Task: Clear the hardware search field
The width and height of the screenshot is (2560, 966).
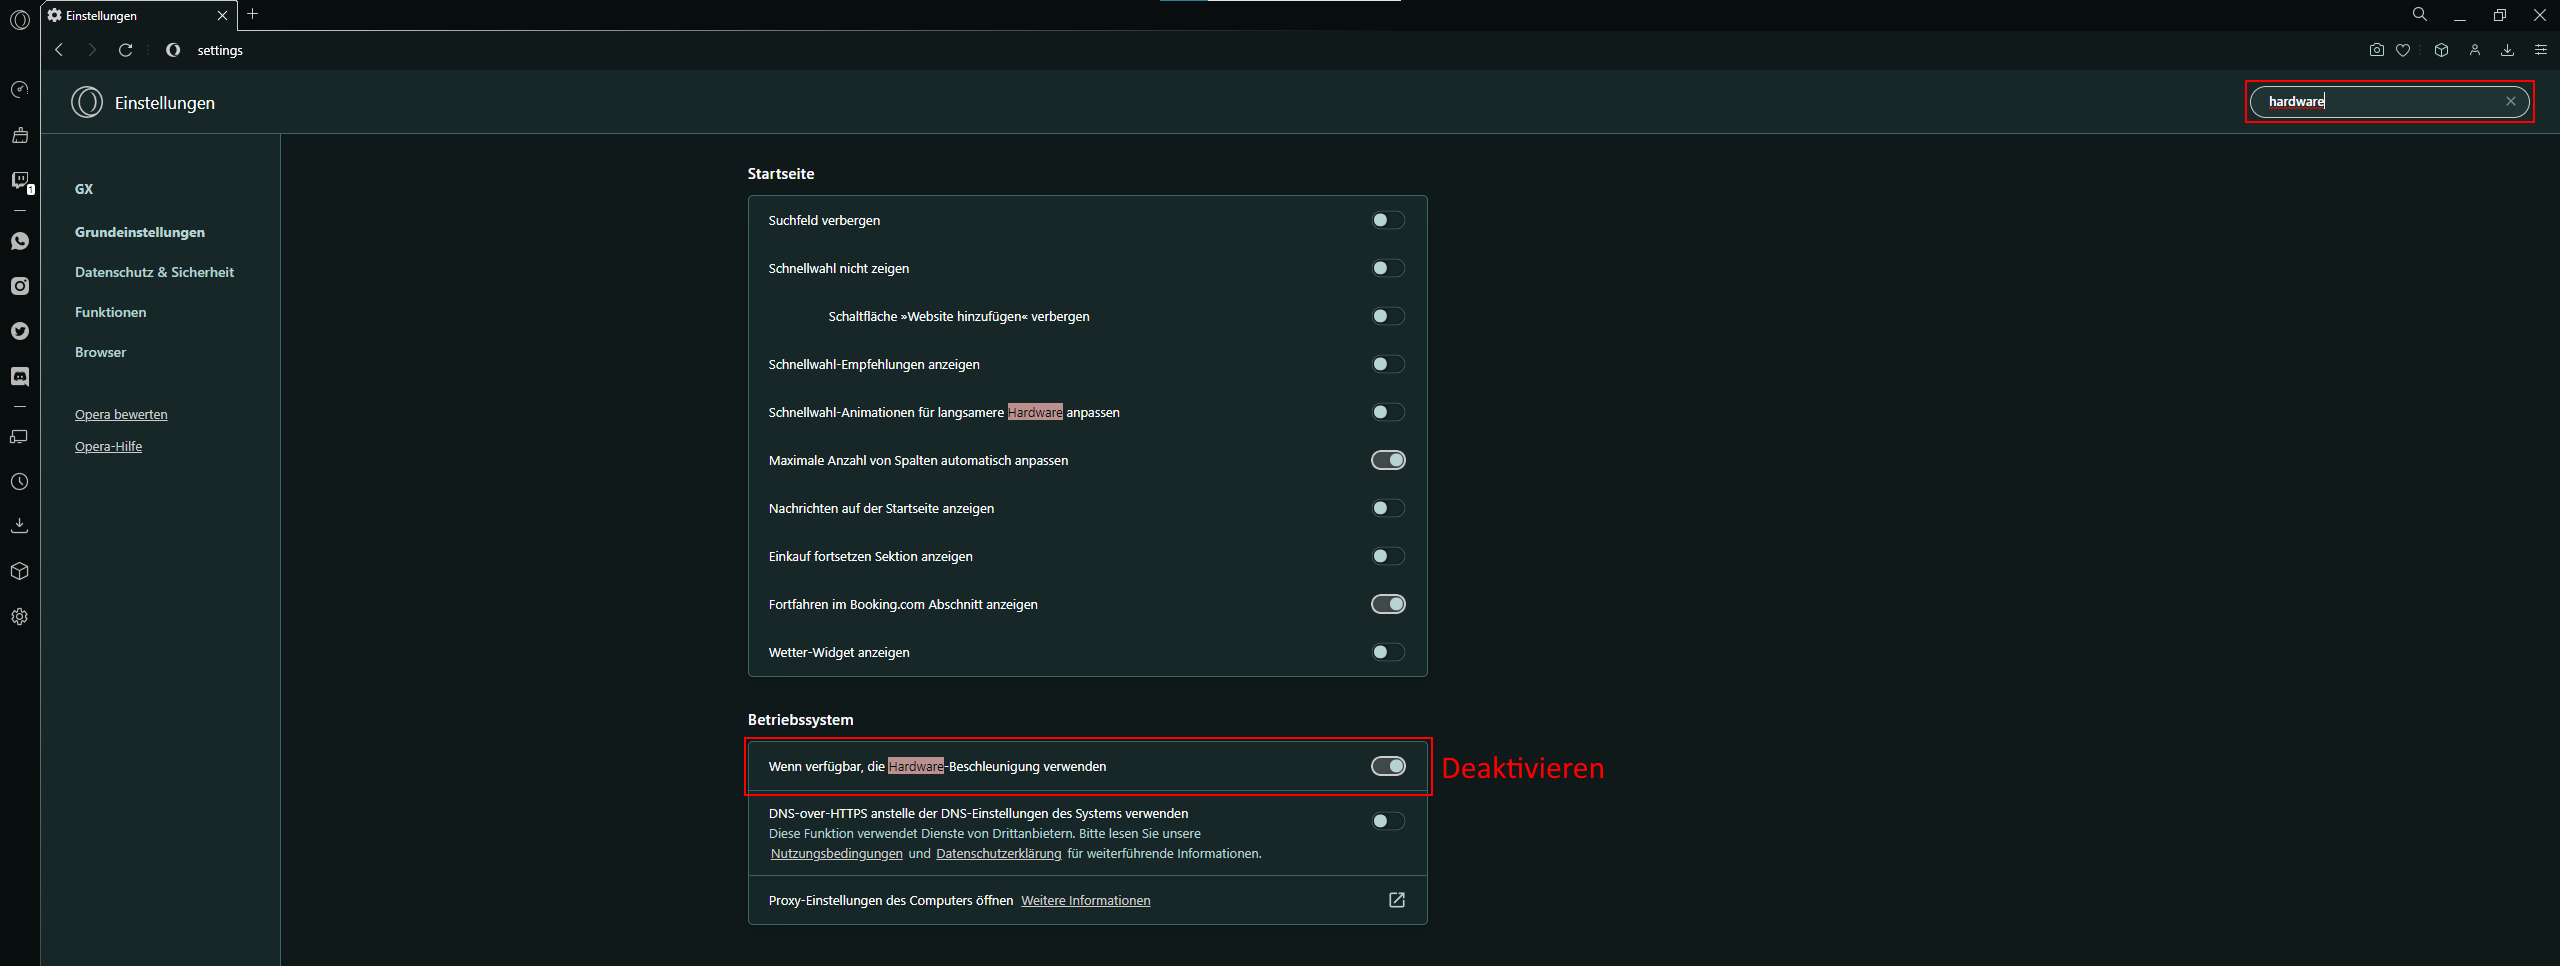Action: 2511,101
